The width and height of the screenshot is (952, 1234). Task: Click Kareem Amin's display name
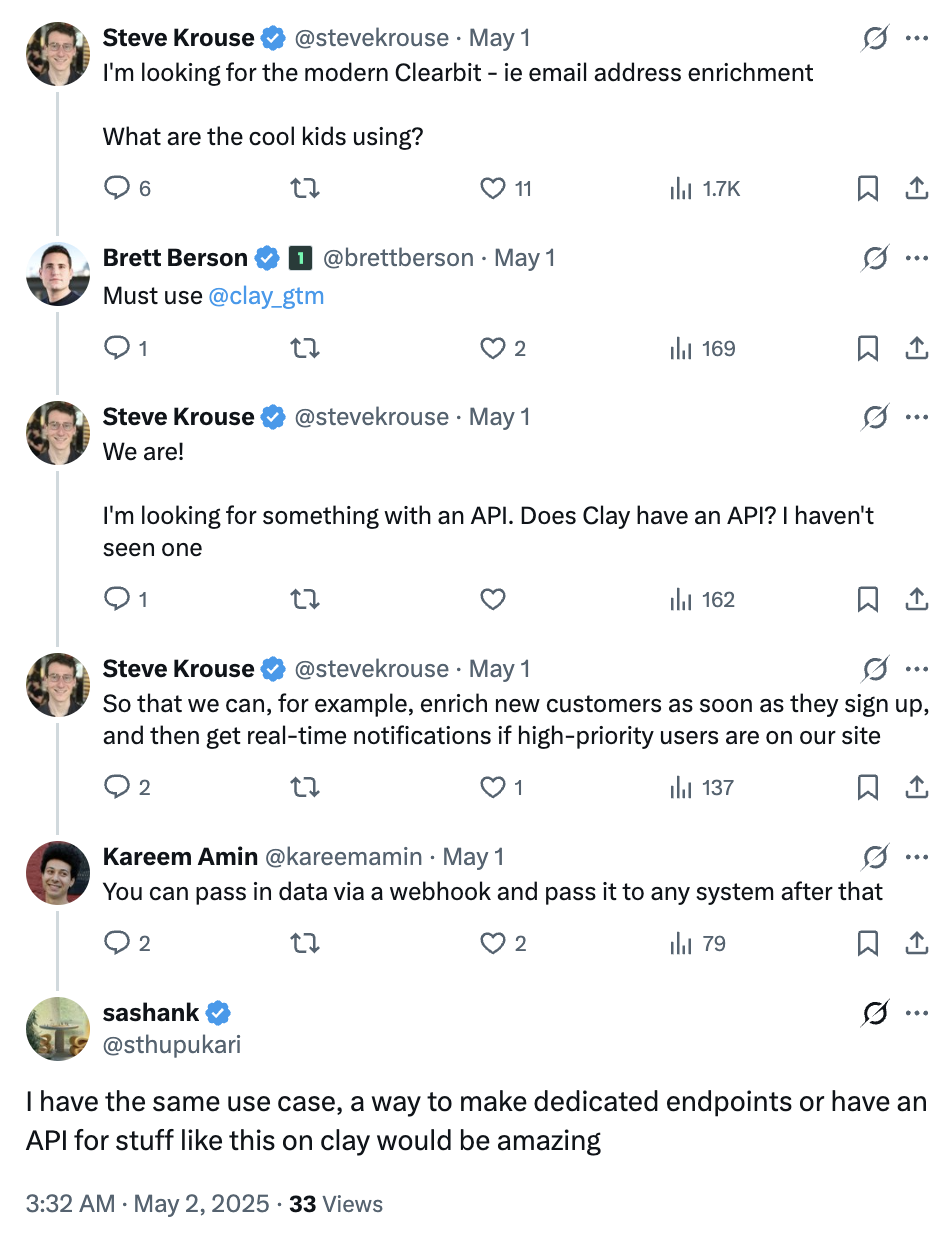coord(179,857)
